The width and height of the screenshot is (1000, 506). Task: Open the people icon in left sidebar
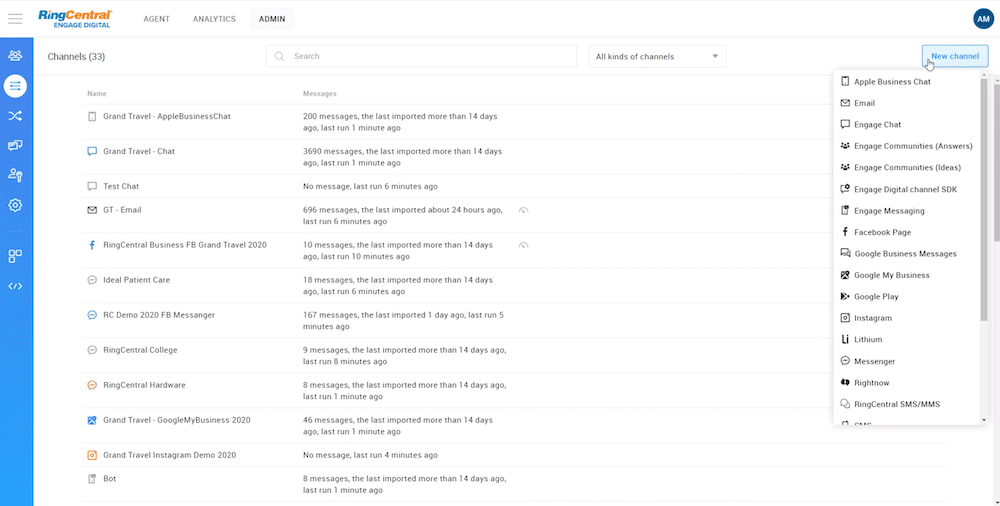(15, 57)
